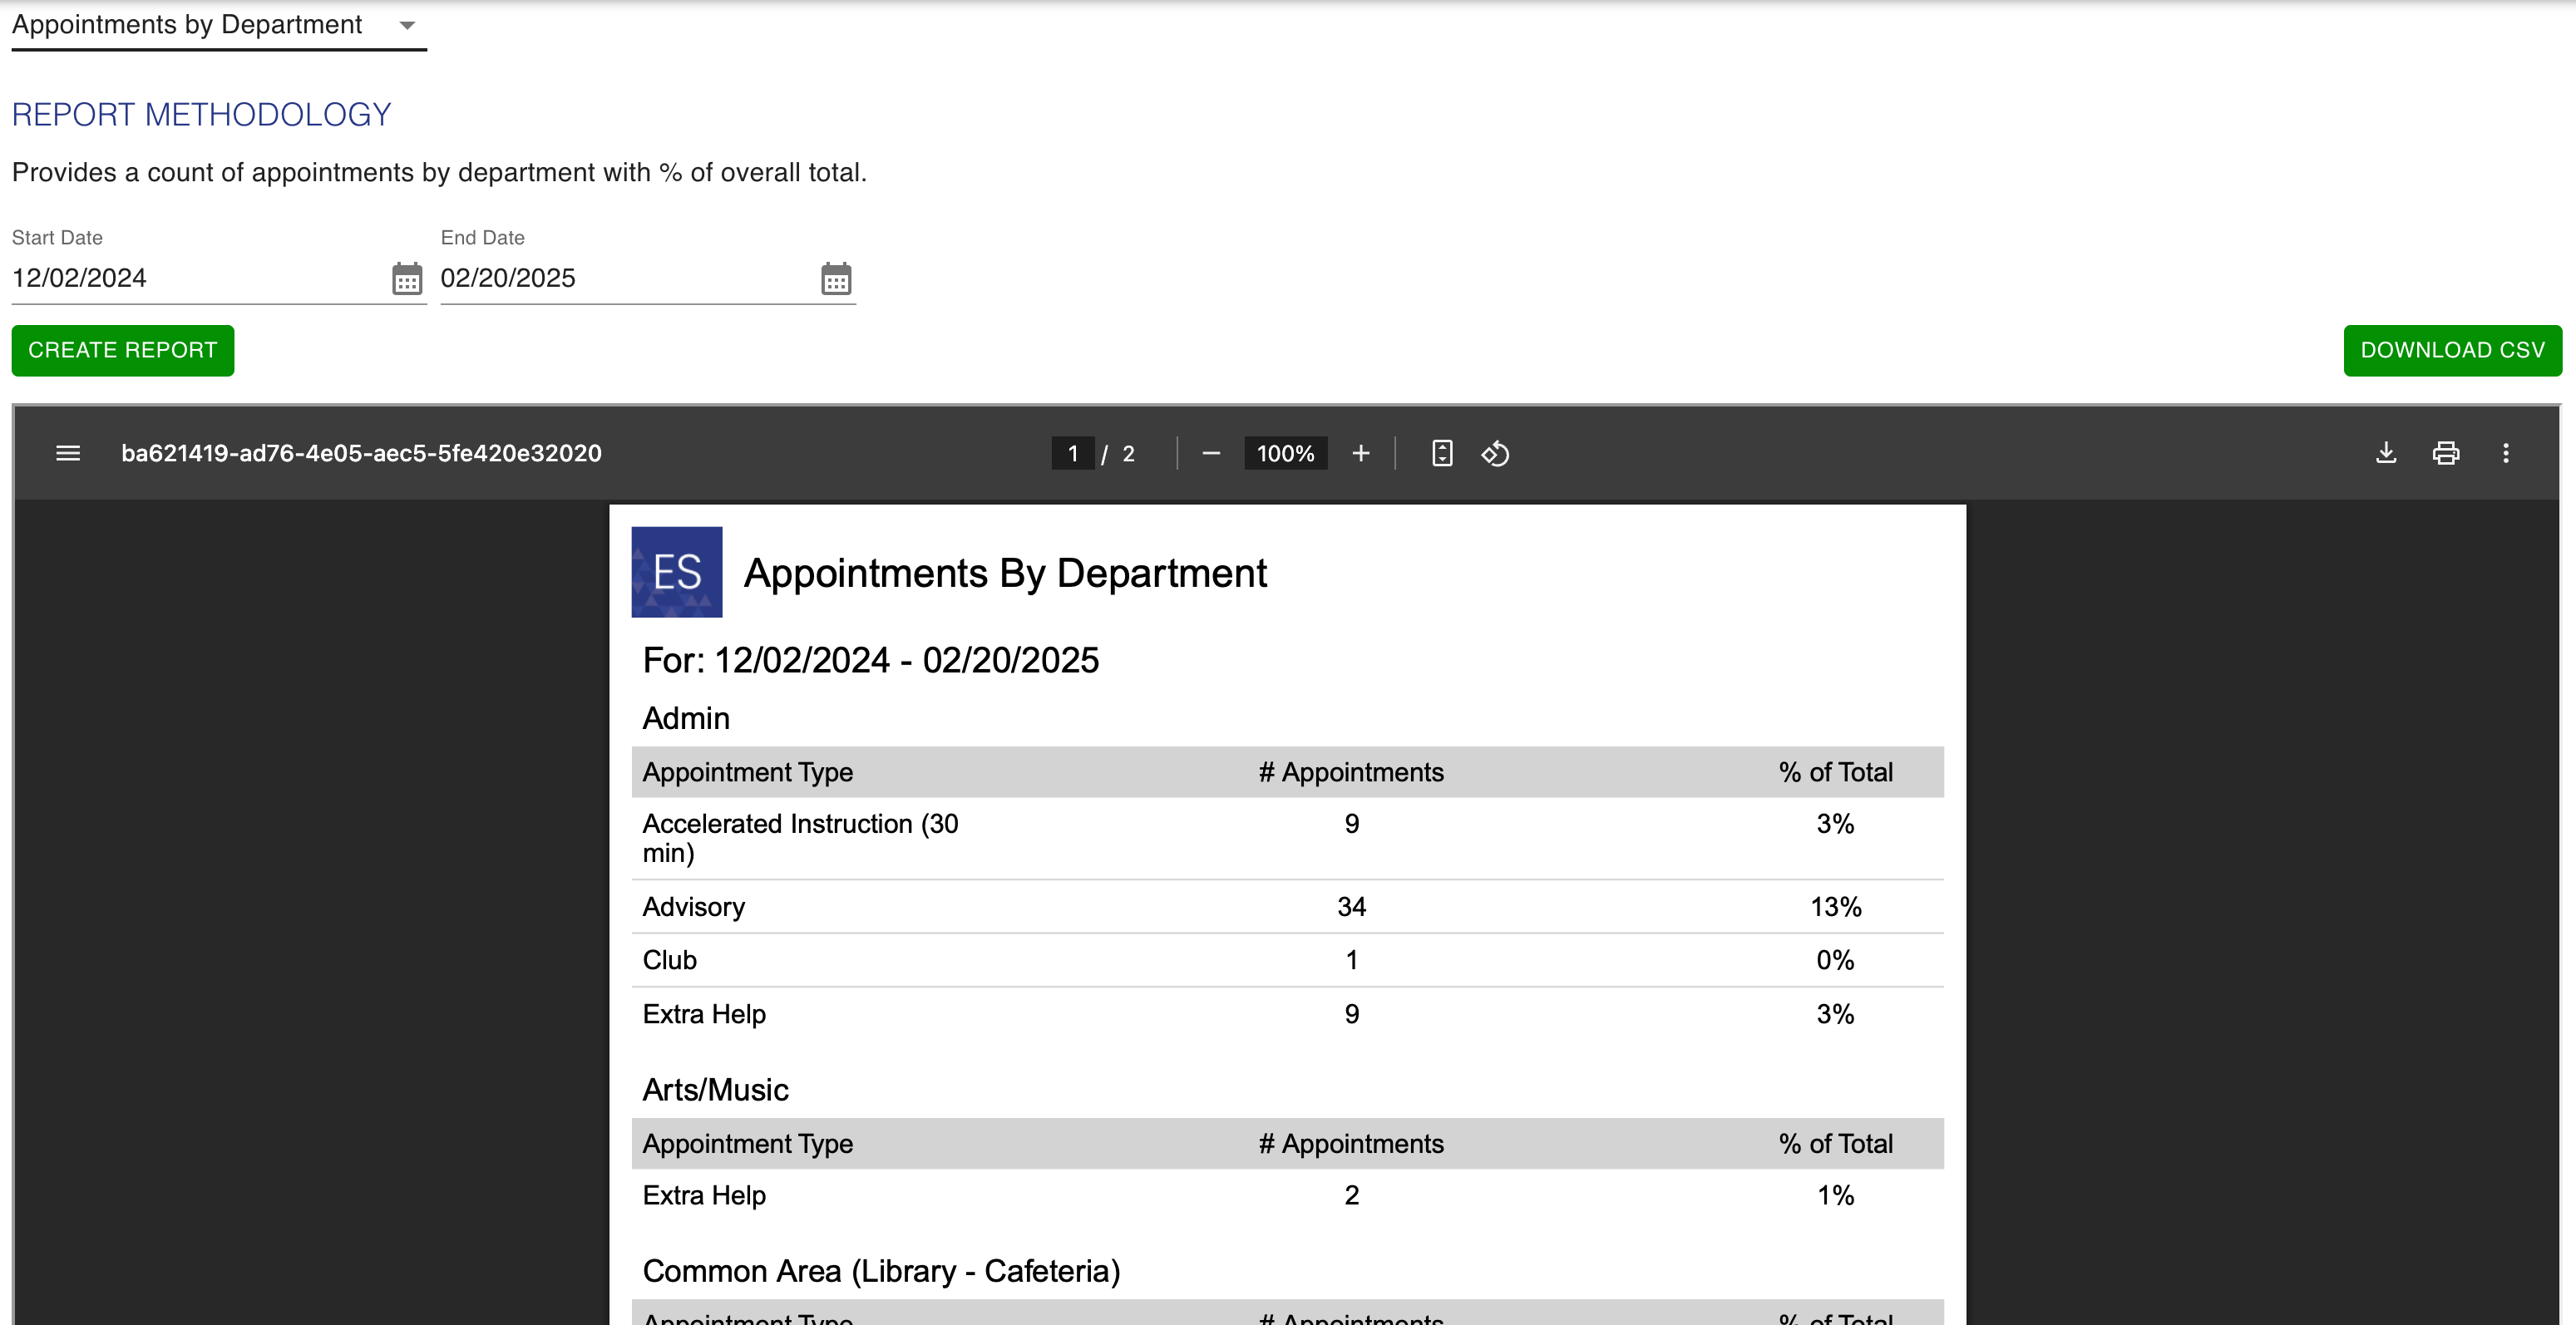Open the Start Date calendar picker
This screenshot has height=1325, width=2576.
pos(406,279)
